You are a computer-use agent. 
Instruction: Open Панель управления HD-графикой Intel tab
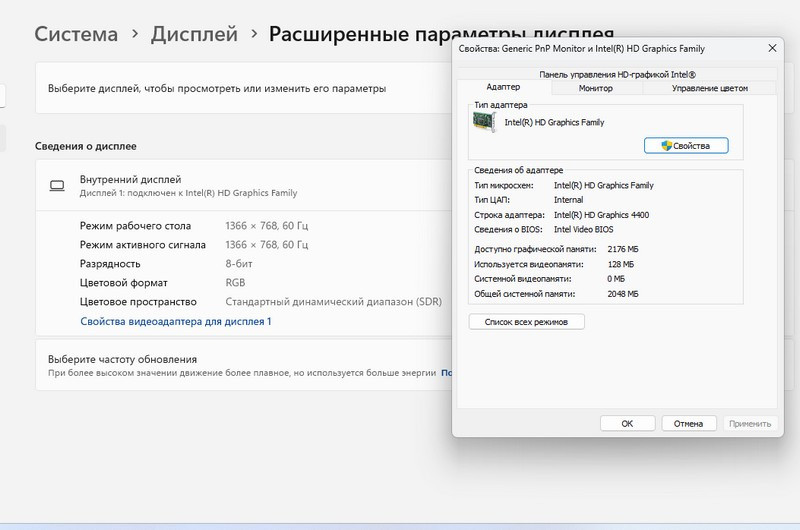(617, 74)
